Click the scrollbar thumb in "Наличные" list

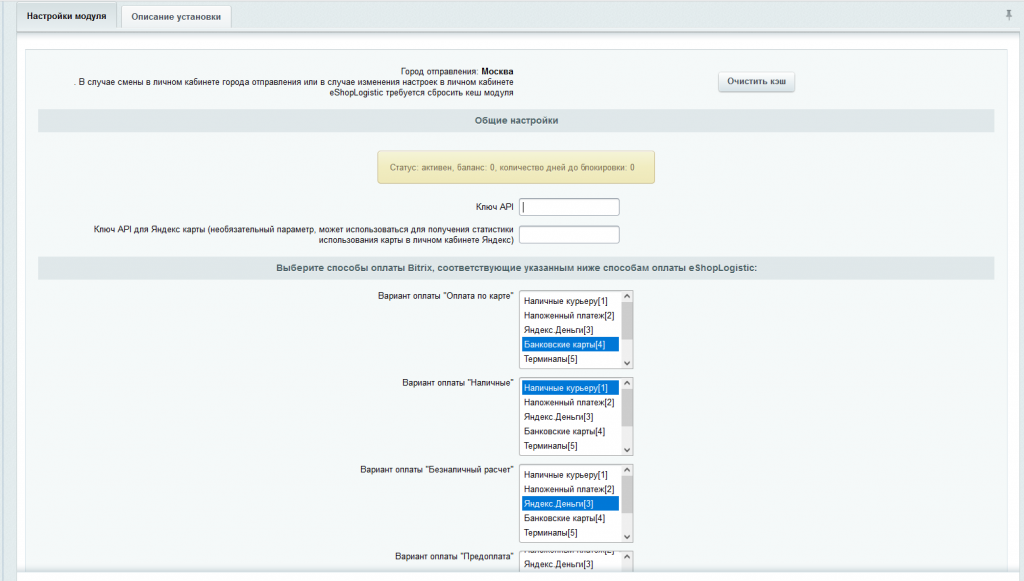pyautogui.click(x=627, y=407)
